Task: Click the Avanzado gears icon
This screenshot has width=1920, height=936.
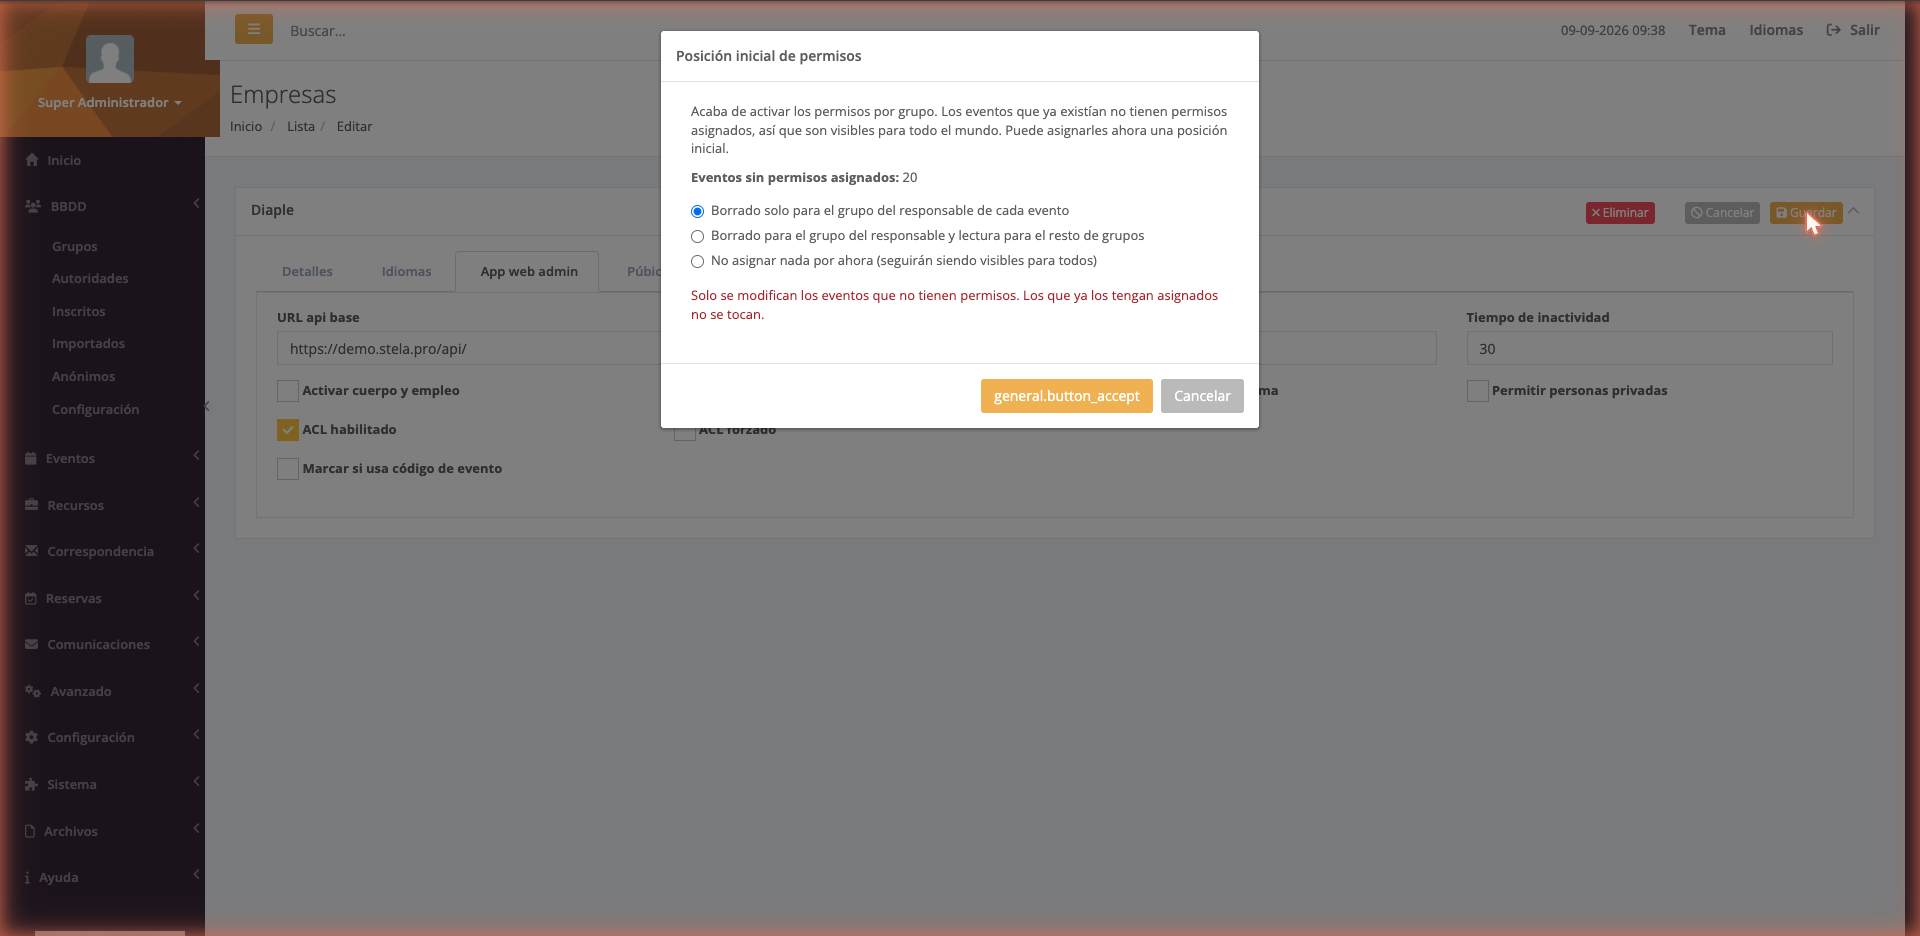Action: 33,691
